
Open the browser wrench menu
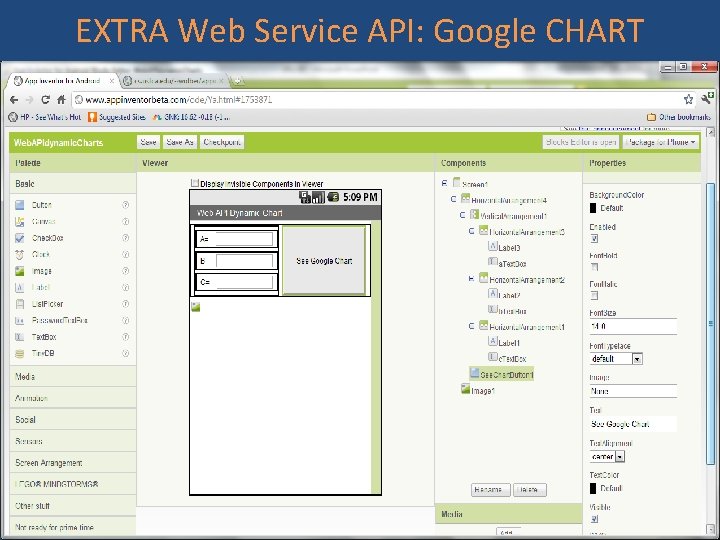point(707,98)
